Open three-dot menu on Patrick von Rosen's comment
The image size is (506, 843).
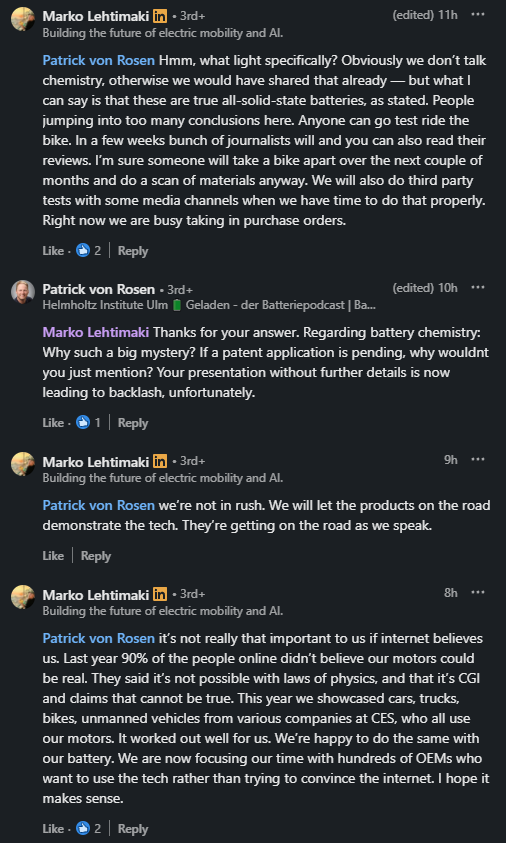coord(478,288)
